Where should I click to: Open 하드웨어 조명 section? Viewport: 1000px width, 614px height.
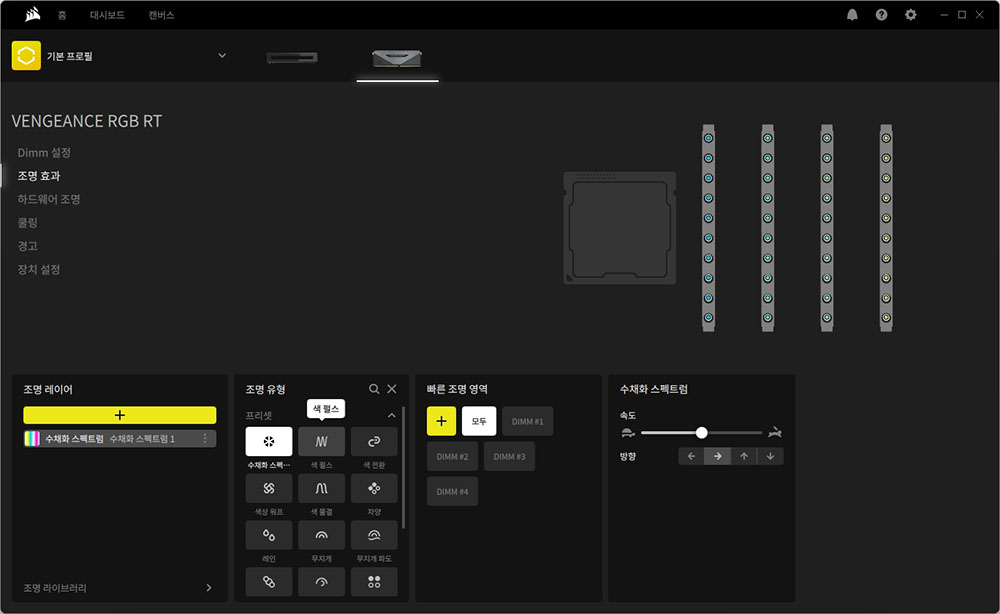tap(49, 200)
